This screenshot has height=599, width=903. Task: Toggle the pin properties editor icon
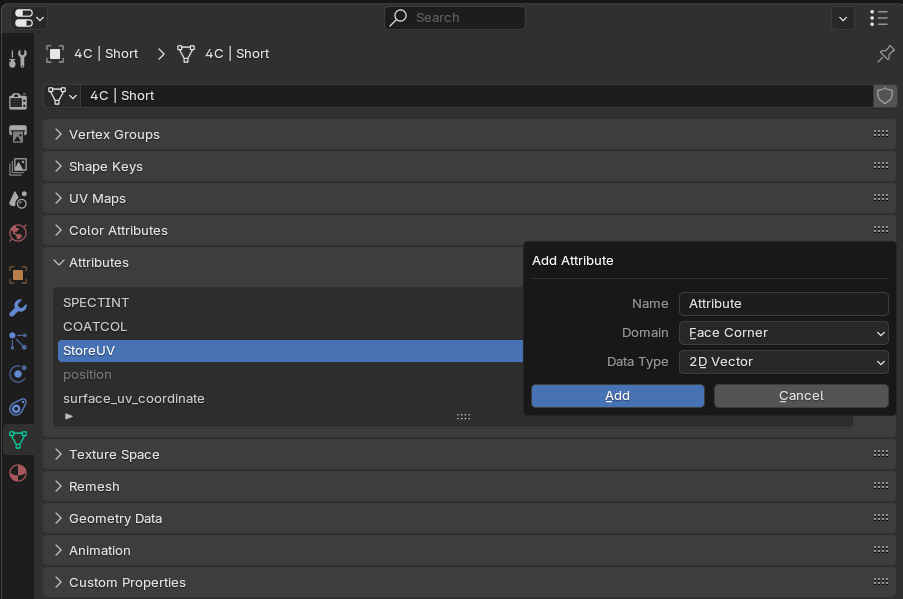(x=885, y=54)
